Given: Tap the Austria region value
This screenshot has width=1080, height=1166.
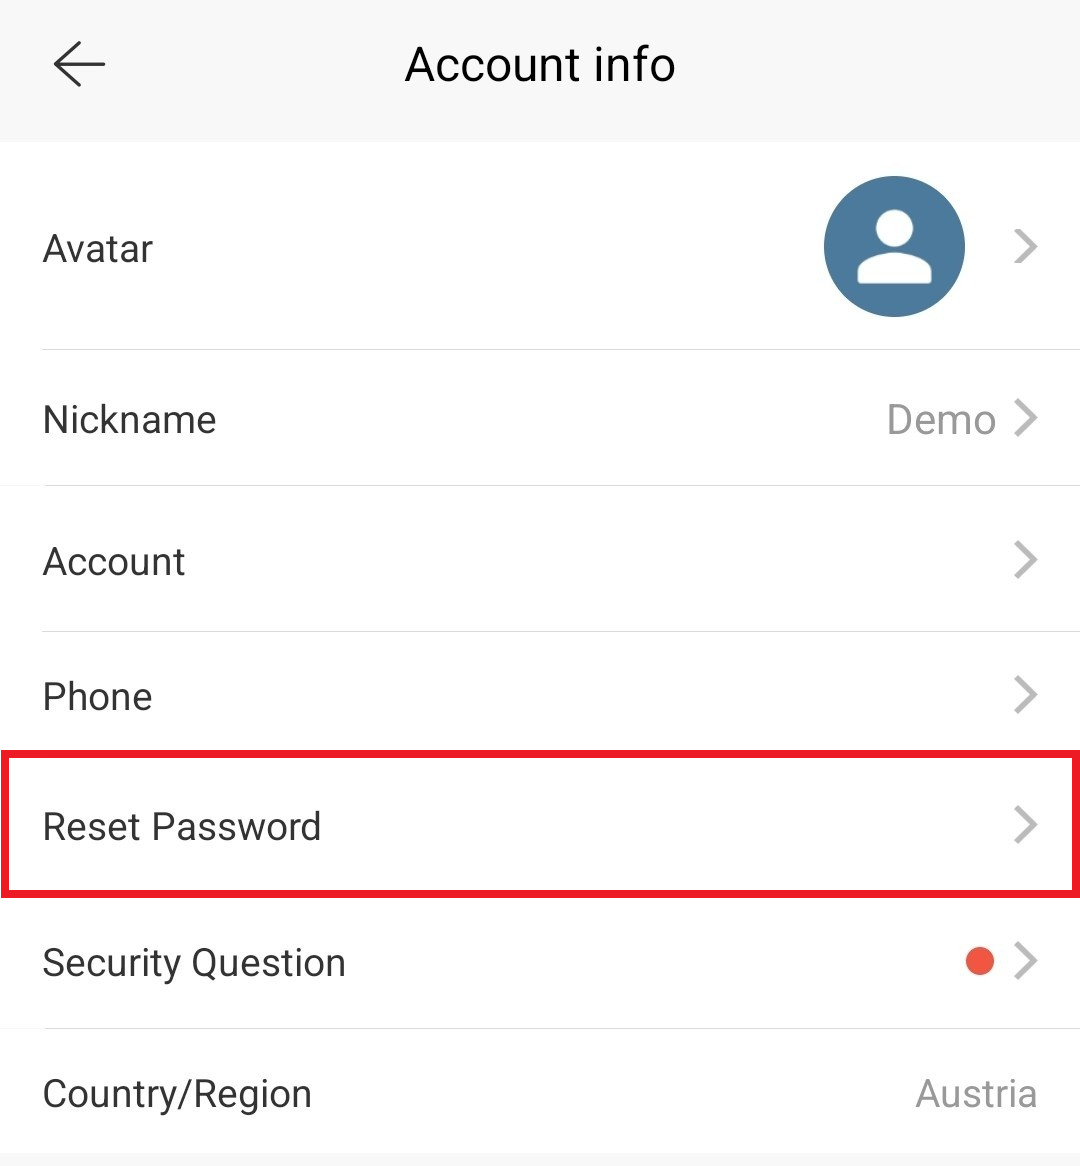Looking at the screenshot, I should (976, 1094).
